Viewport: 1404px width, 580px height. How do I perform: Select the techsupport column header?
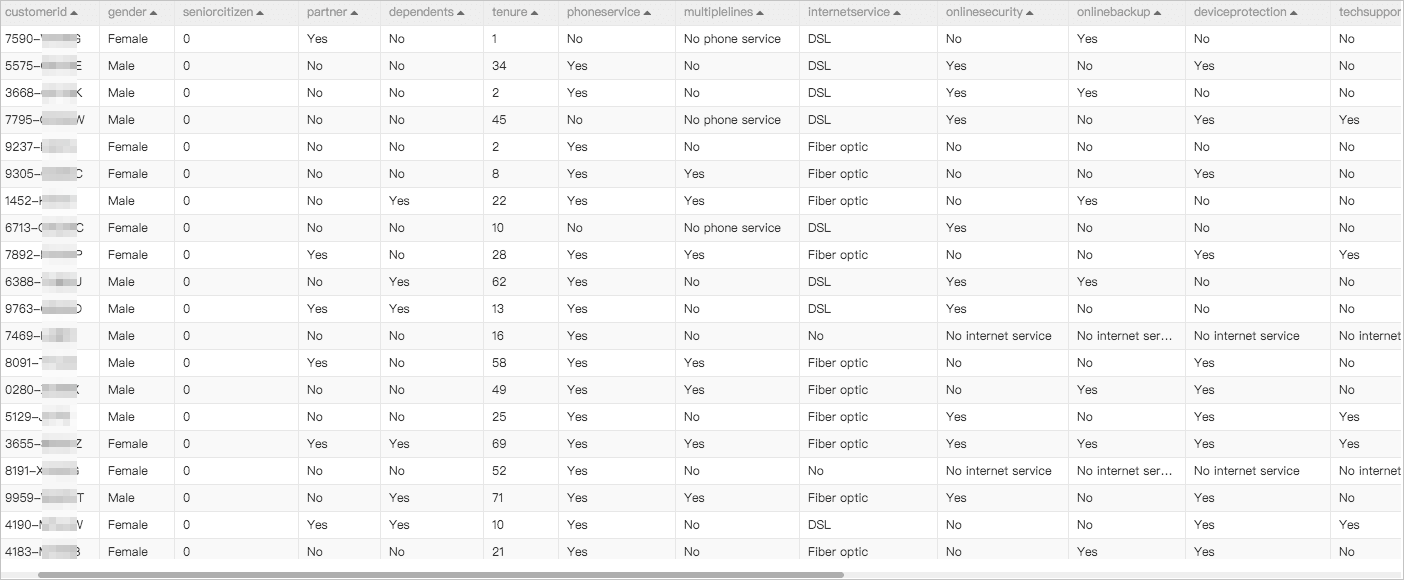click(x=1371, y=13)
